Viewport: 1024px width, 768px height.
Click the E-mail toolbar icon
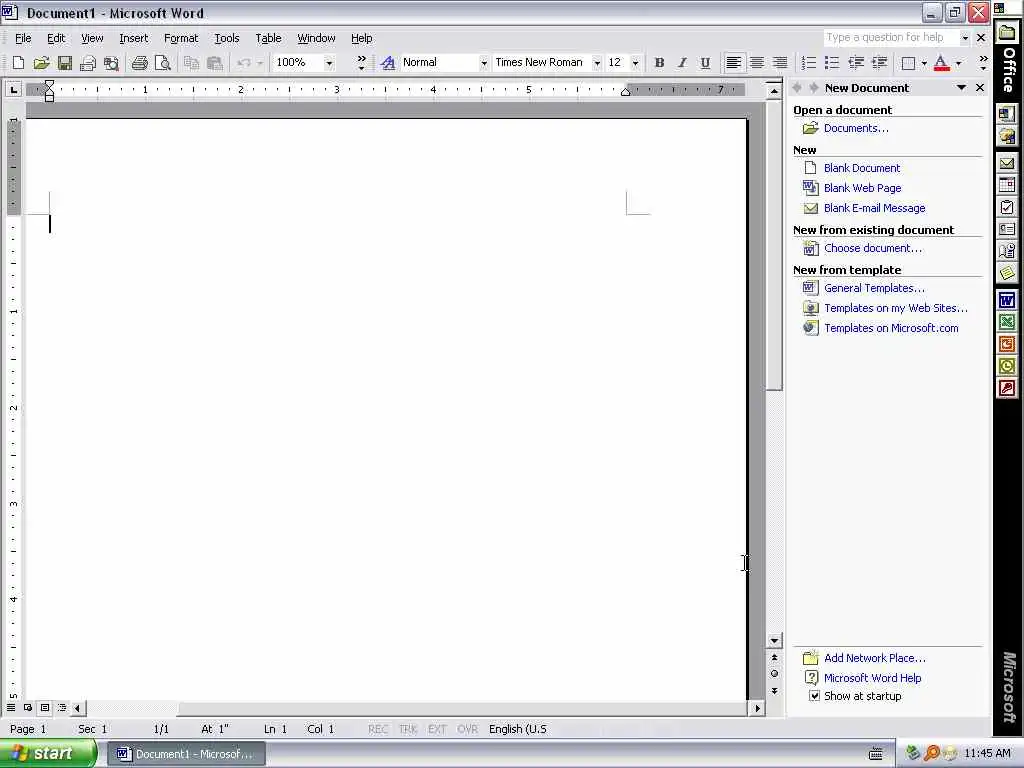[x=88, y=63]
